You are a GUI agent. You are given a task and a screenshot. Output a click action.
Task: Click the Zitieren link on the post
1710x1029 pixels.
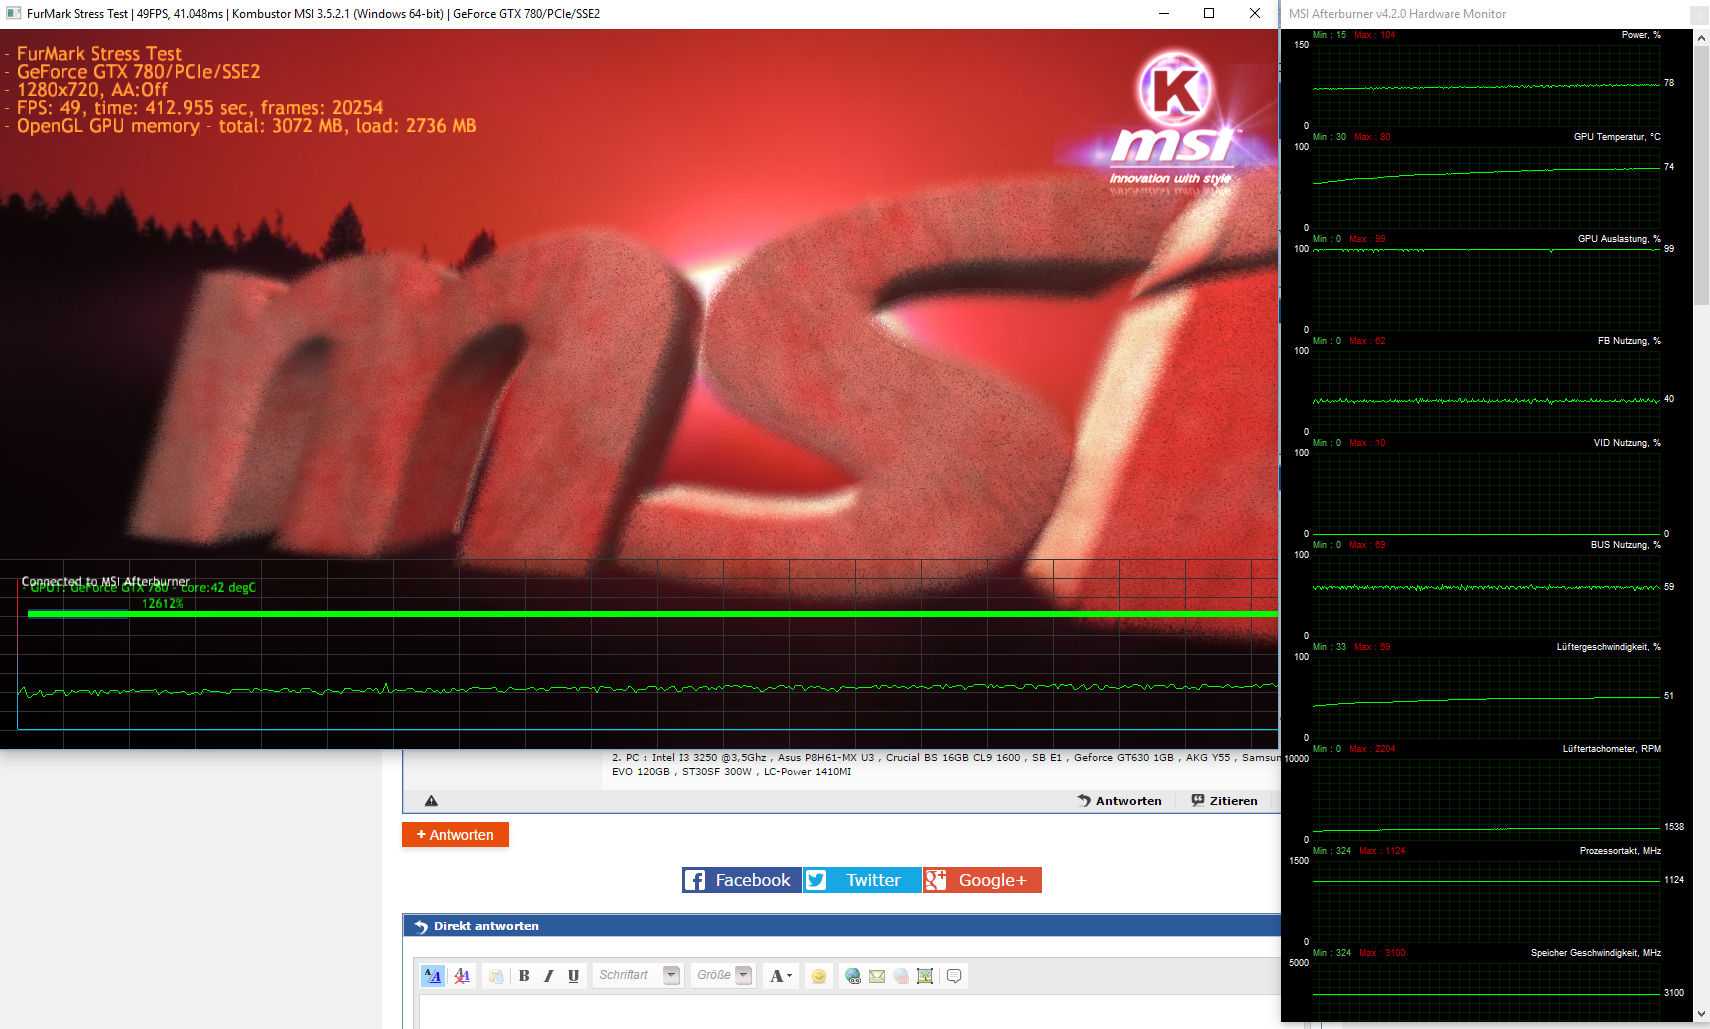click(x=1224, y=801)
